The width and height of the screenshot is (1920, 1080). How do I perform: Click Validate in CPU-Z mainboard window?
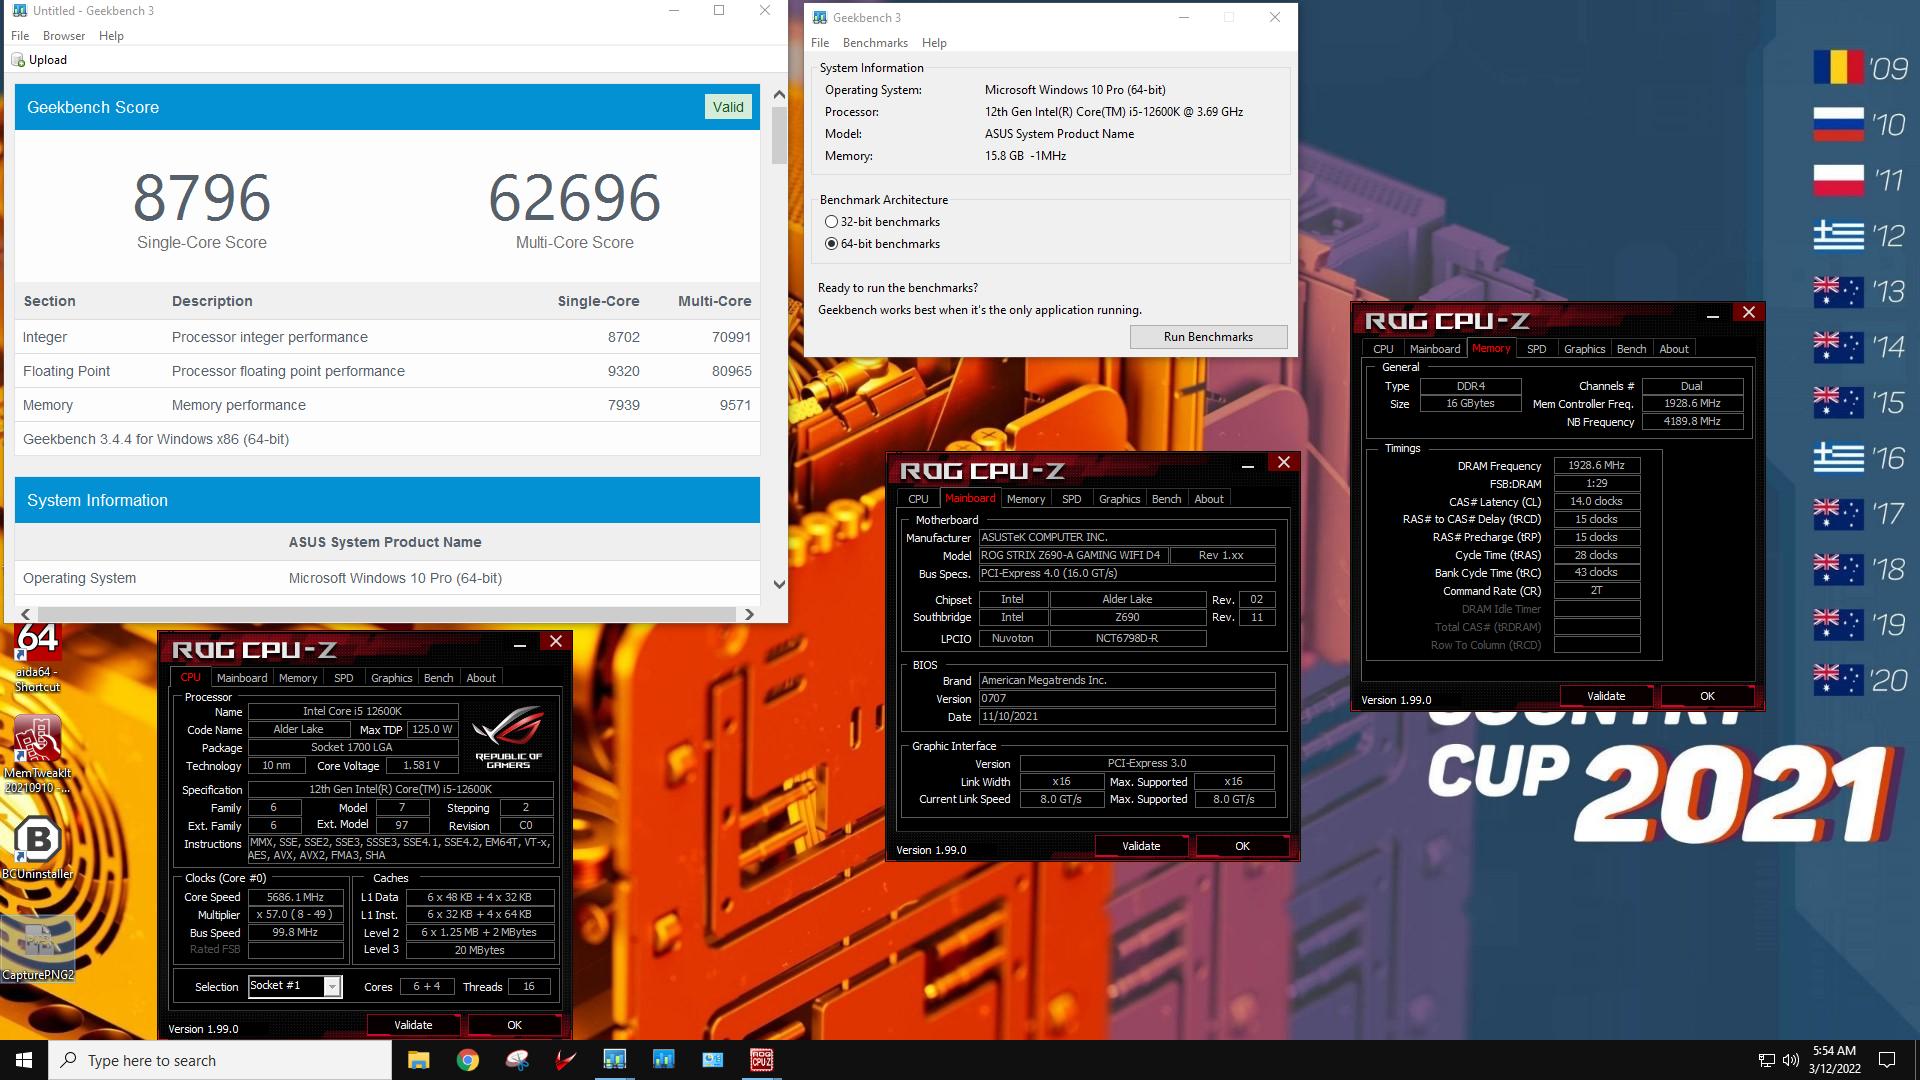1141,846
